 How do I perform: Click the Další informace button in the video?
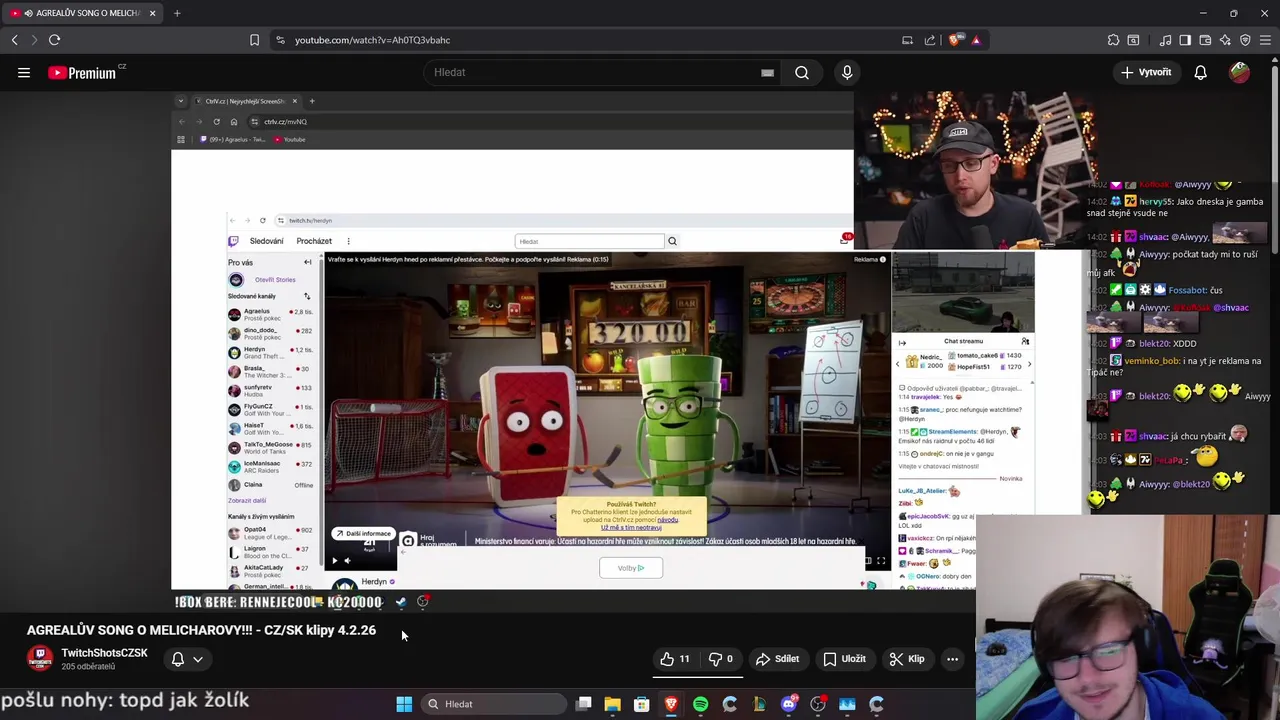pos(364,534)
